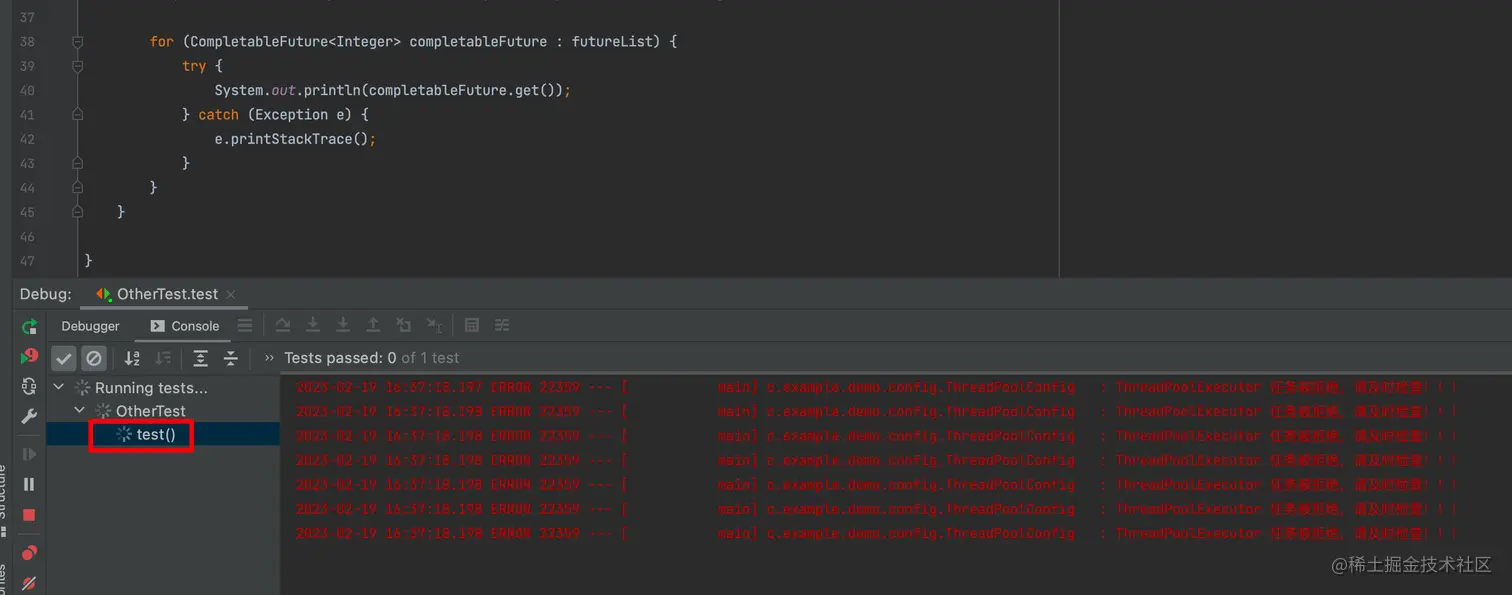Fold the for loop at line 38
Image resolution: width=1512 pixels, height=595 pixels.
(77, 42)
